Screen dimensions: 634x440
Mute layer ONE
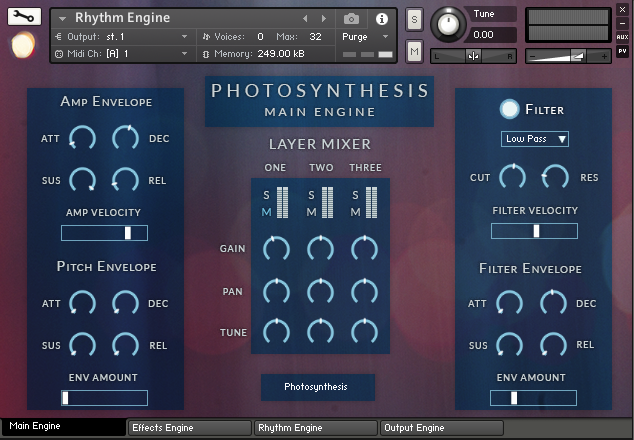coord(266,212)
